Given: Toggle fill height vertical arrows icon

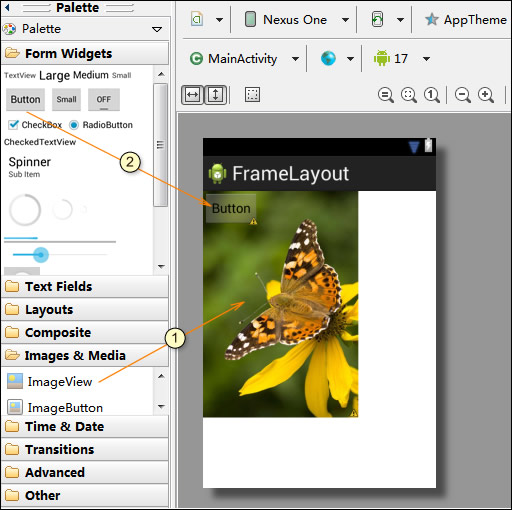Looking at the screenshot, I should 215,95.
